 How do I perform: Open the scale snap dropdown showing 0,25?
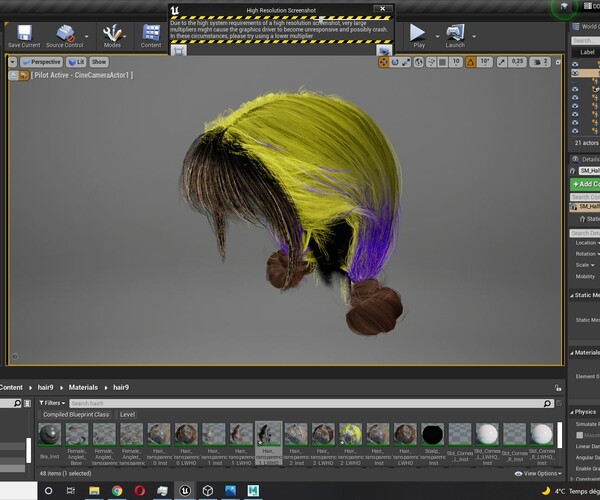pos(517,62)
